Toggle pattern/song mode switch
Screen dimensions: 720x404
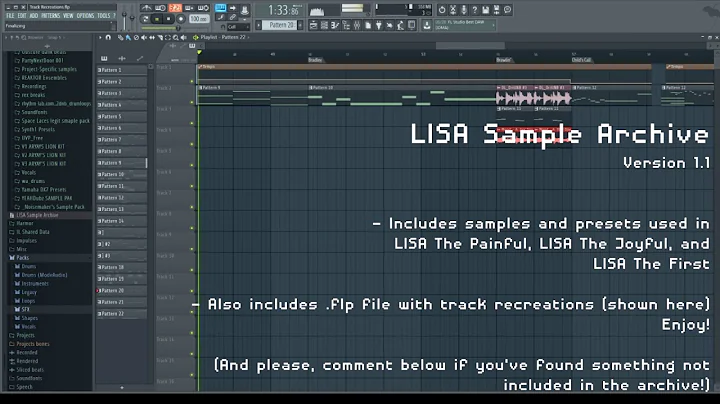pos(144,19)
